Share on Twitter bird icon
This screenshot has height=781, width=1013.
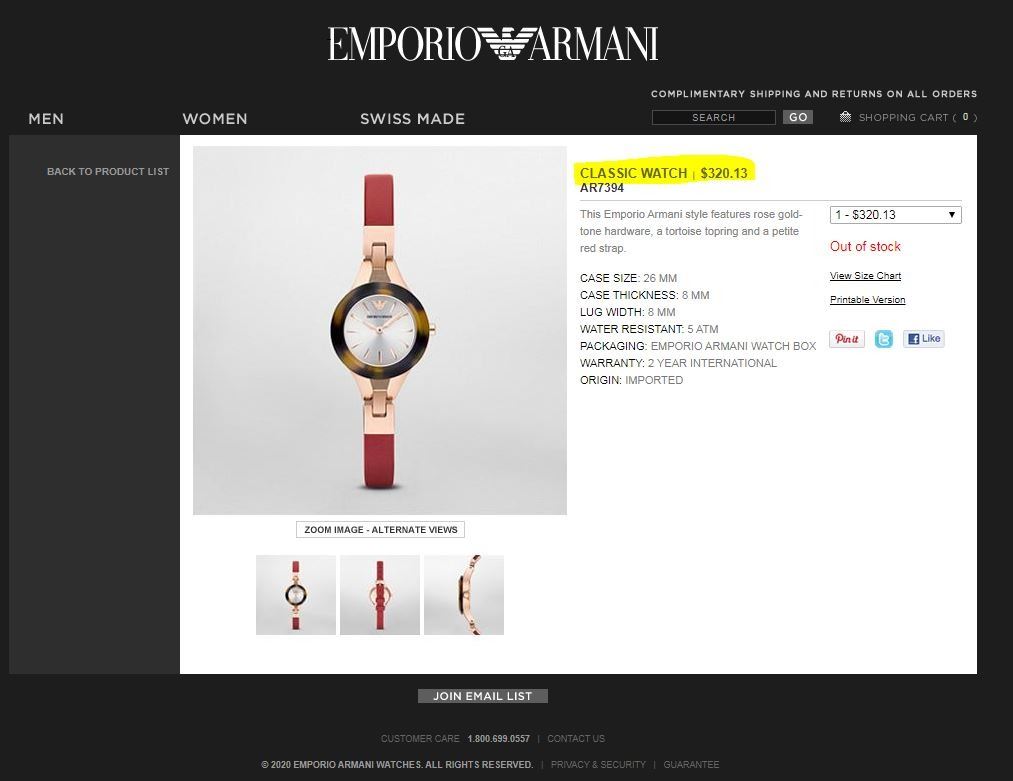pos(883,338)
